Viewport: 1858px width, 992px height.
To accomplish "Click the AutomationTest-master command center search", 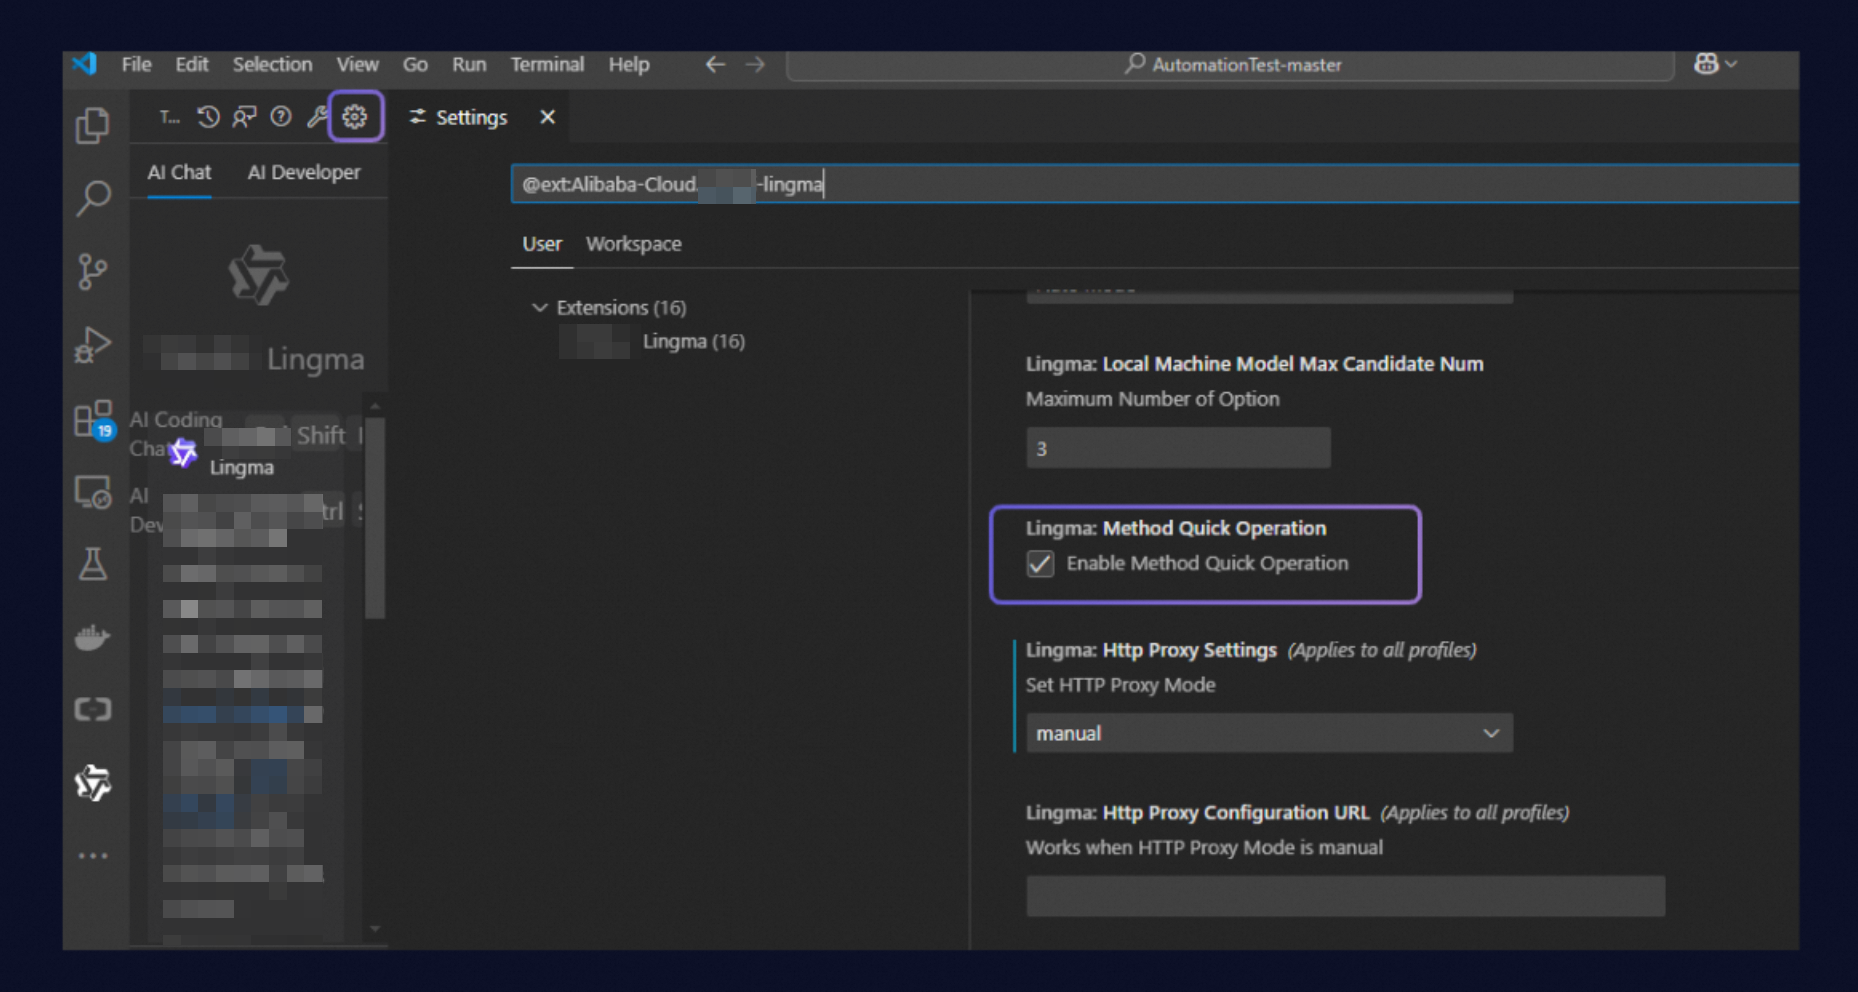I will (1231, 65).
